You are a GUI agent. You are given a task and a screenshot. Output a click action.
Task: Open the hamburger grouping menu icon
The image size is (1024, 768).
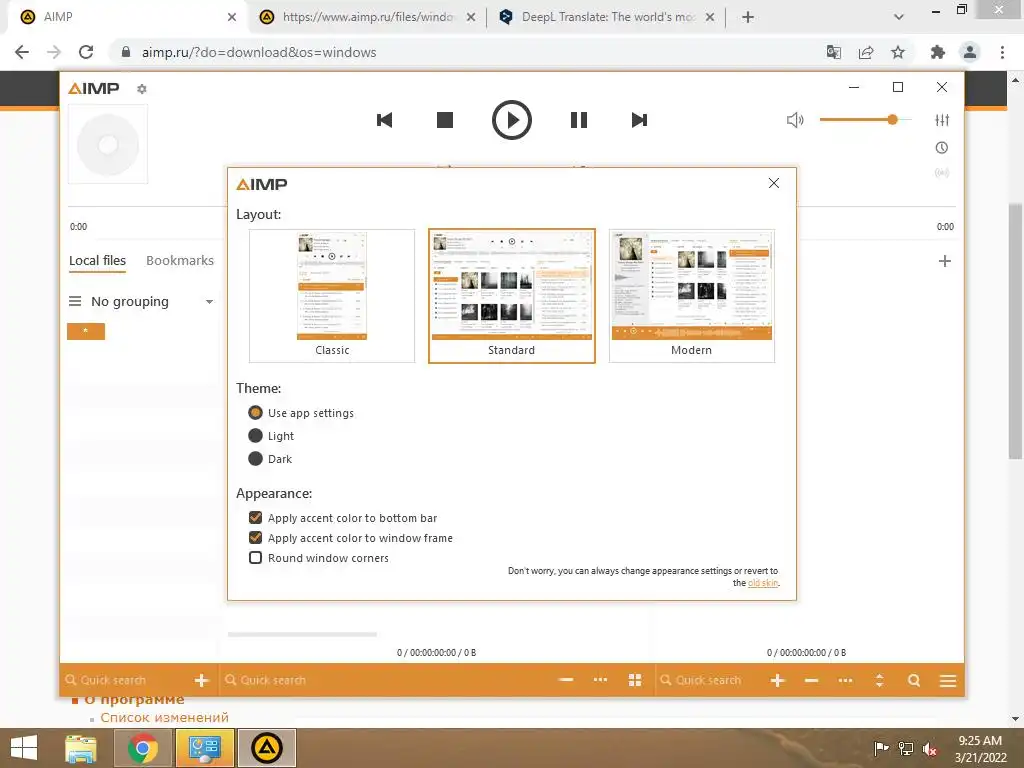[x=75, y=301]
